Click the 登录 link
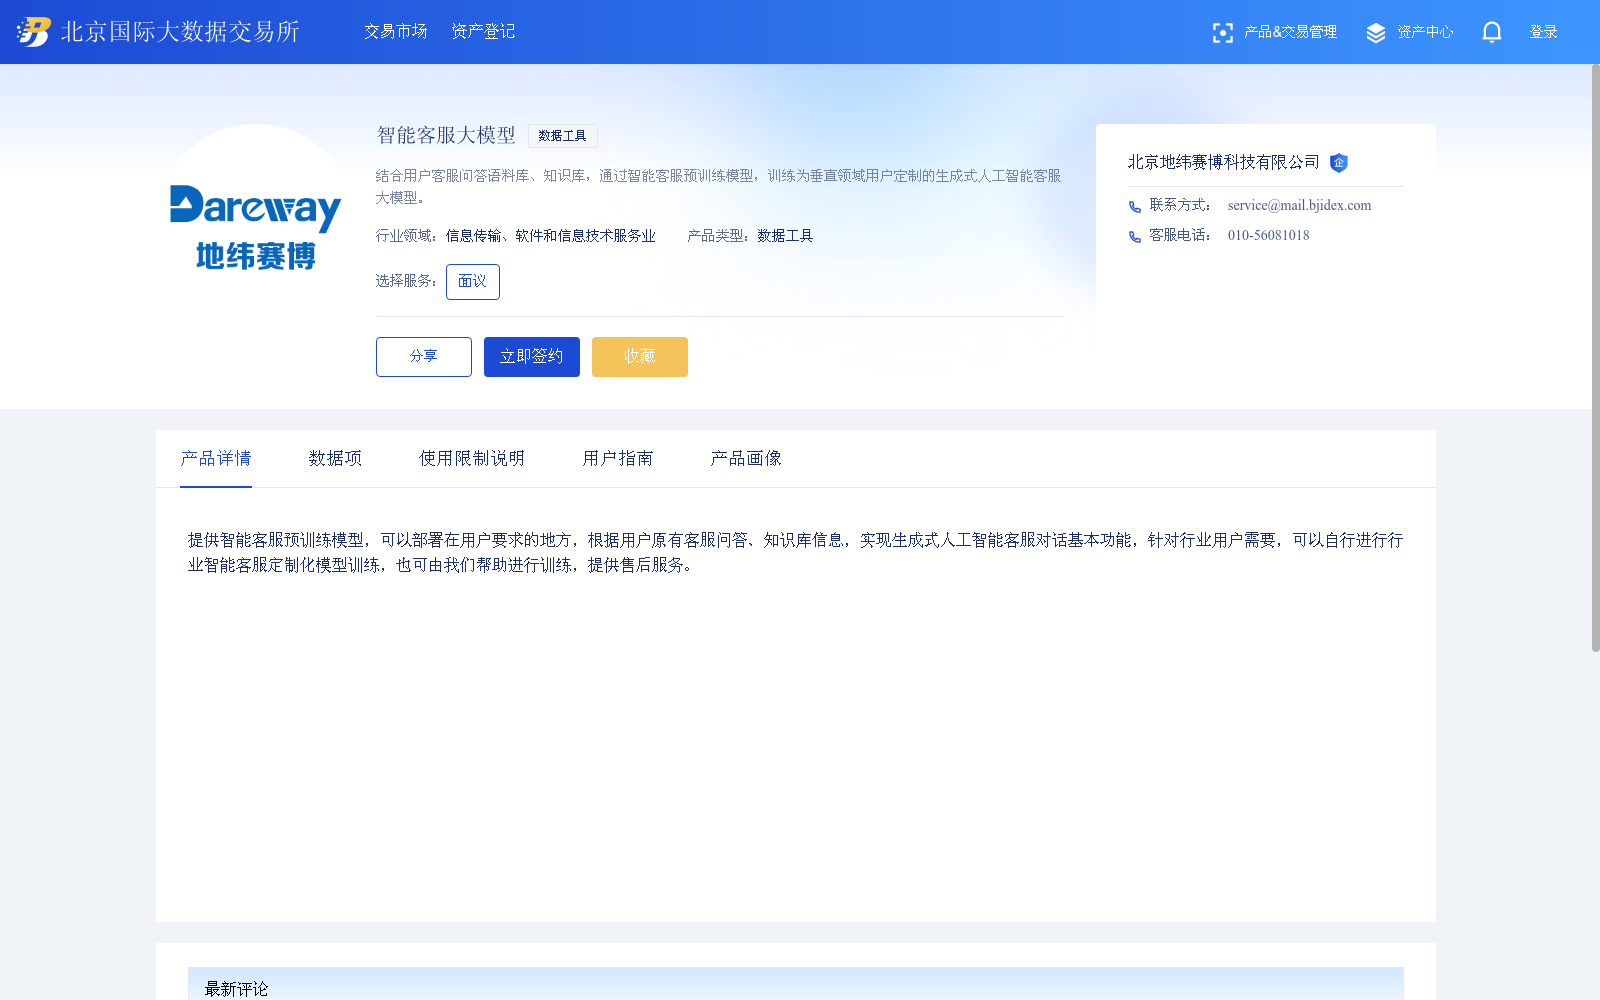 click(1543, 32)
